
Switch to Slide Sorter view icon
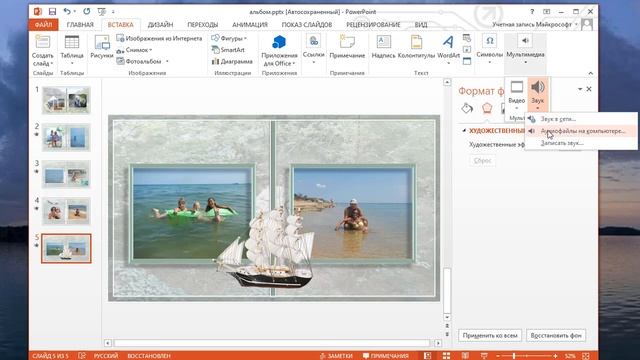click(x=446, y=356)
